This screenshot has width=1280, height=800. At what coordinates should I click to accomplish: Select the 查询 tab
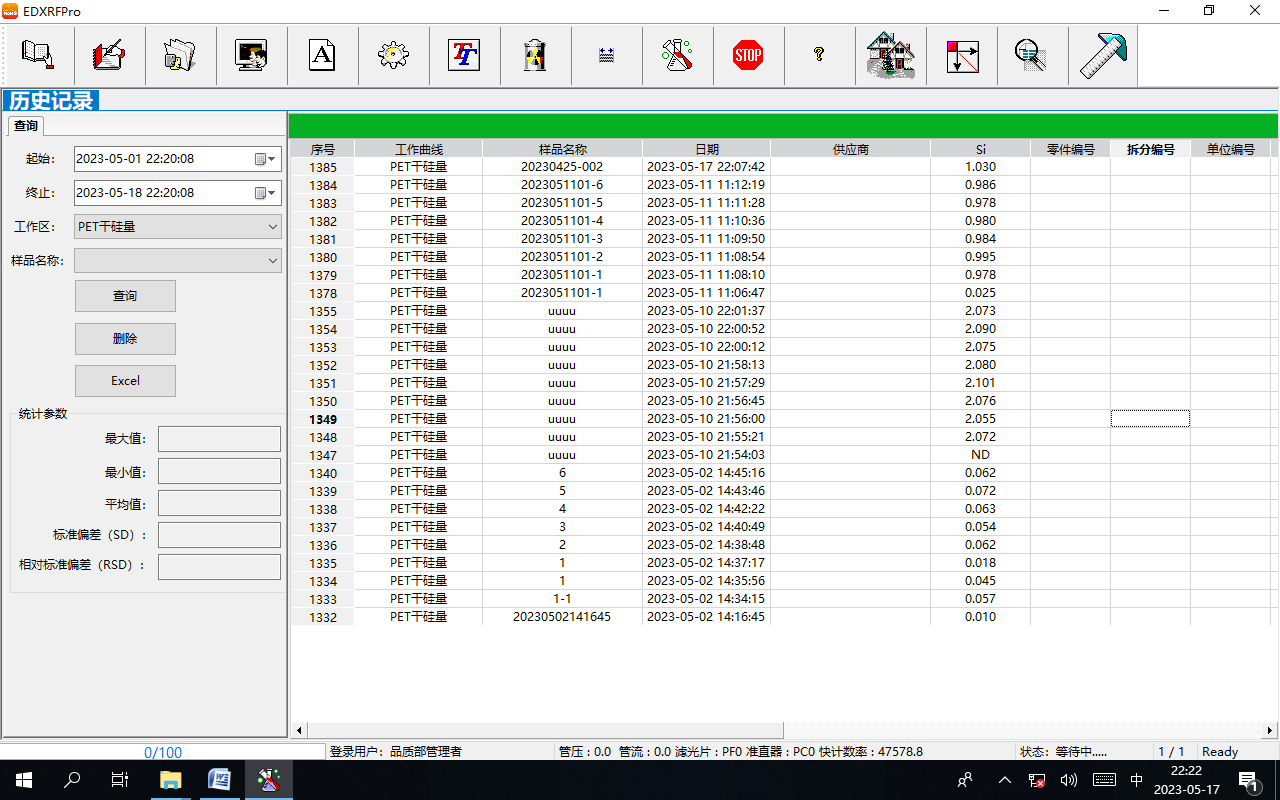coord(26,126)
